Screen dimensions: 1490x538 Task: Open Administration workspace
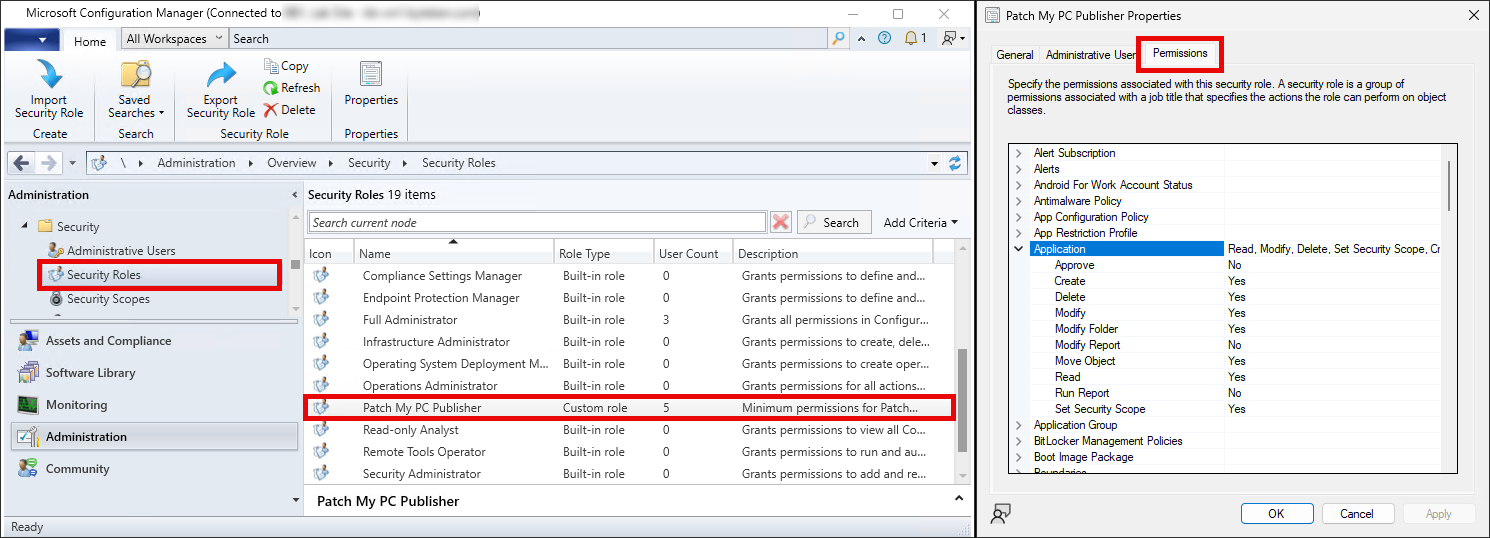pos(154,437)
